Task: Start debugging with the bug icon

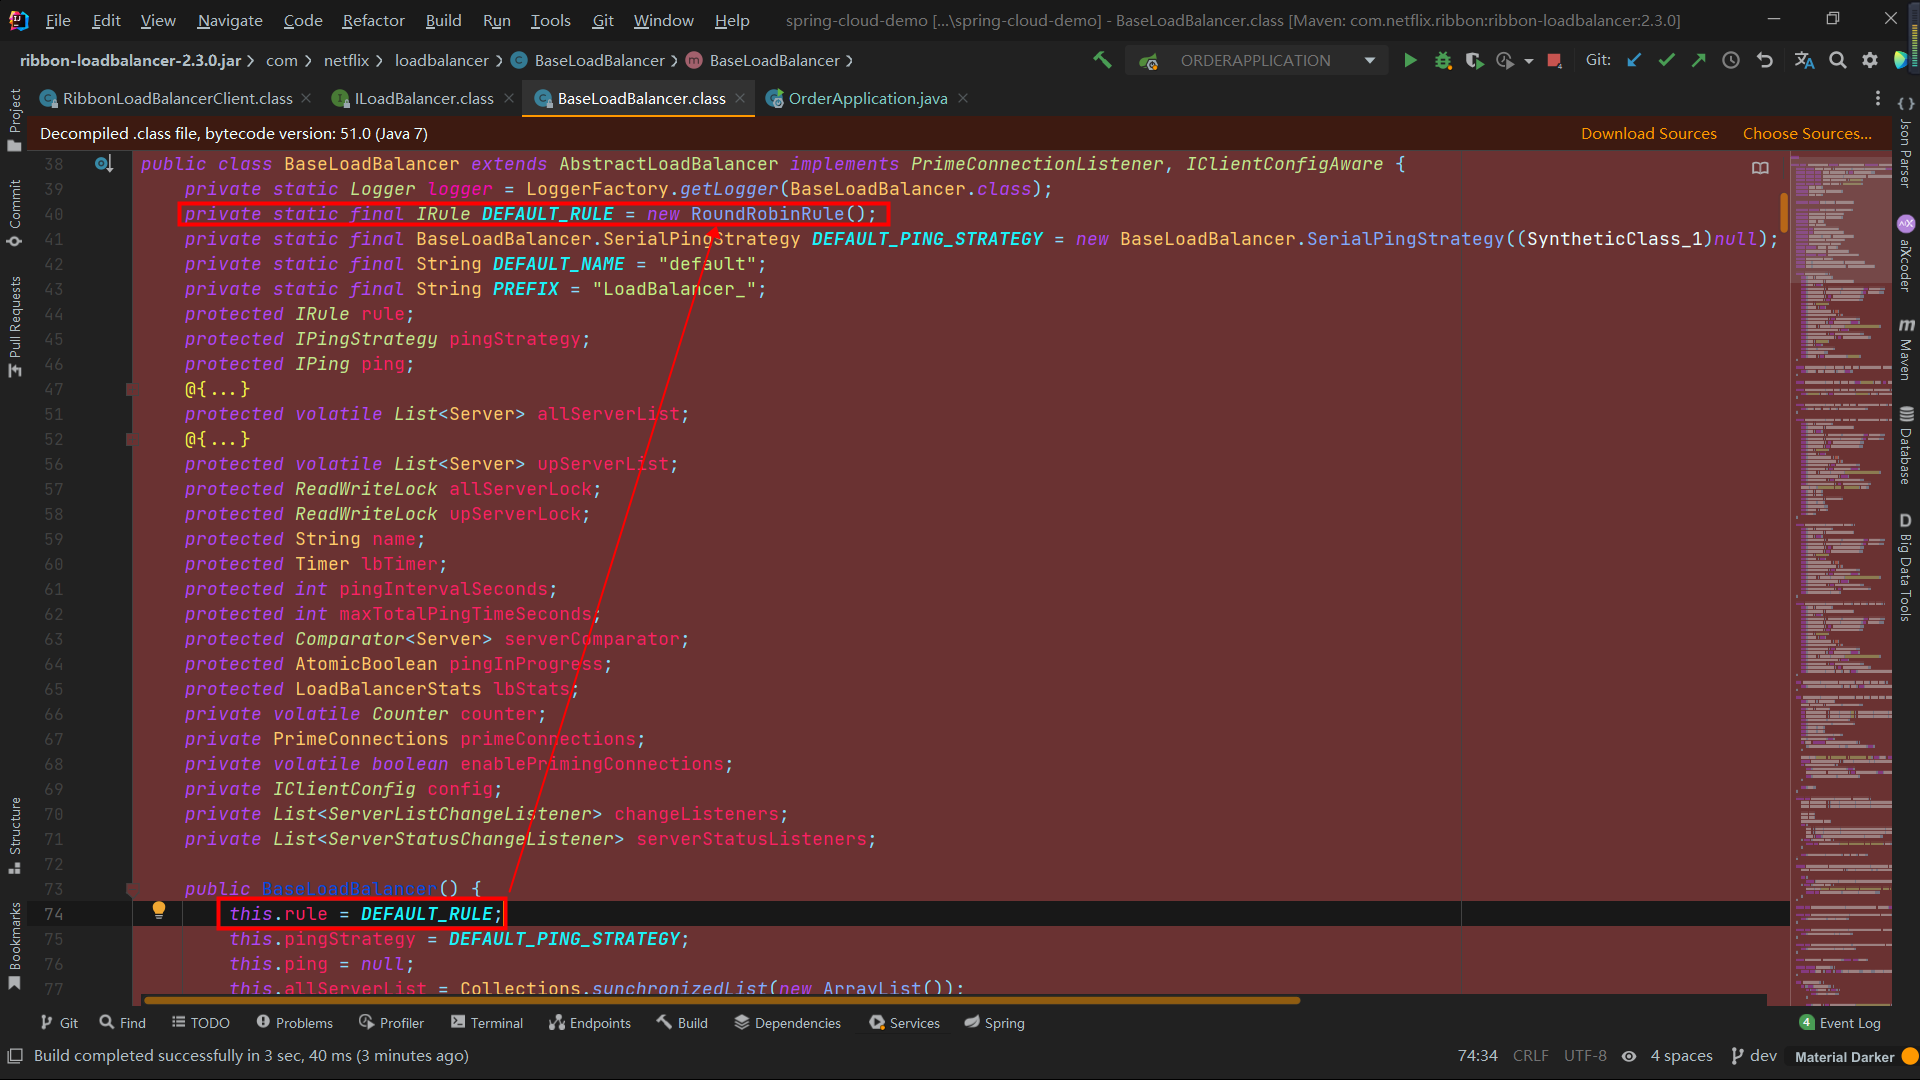Action: tap(1442, 61)
